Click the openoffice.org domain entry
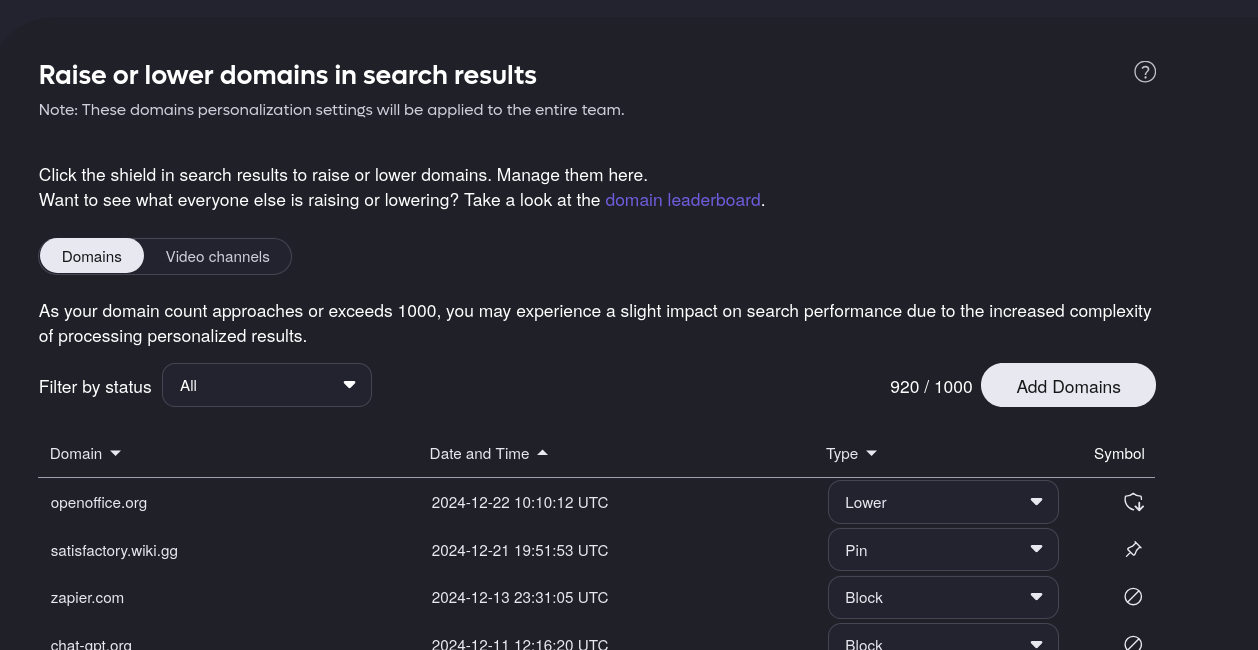1258x650 pixels. (99, 503)
